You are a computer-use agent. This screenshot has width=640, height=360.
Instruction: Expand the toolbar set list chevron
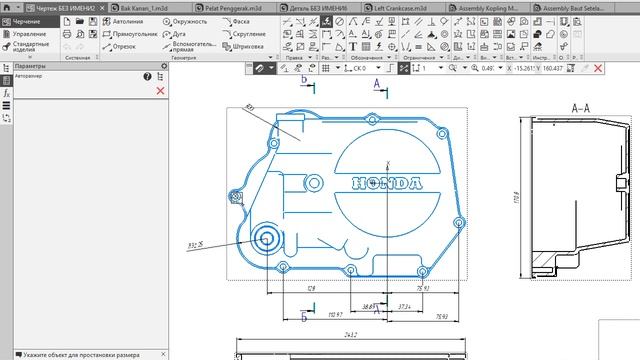click(x=30, y=57)
